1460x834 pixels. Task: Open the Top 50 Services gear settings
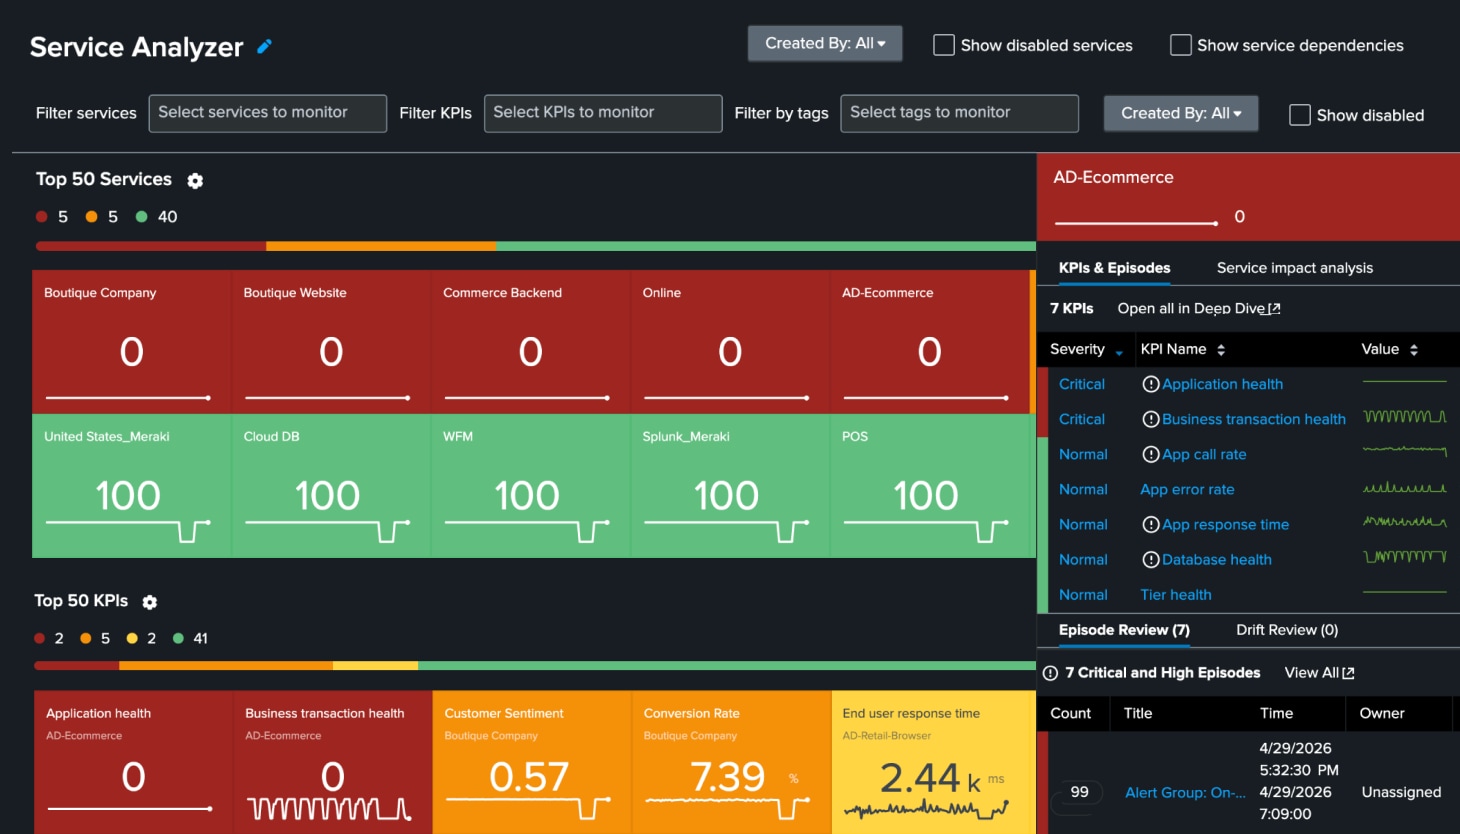pos(195,181)
